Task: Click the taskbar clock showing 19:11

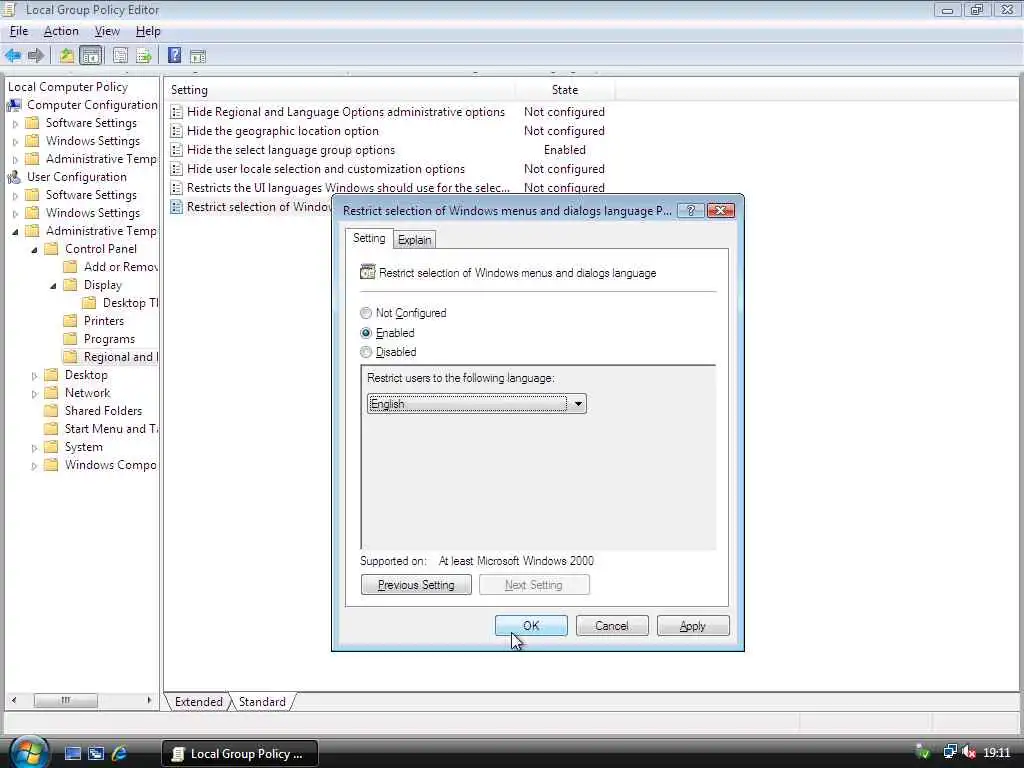Action: pos(997,753)
